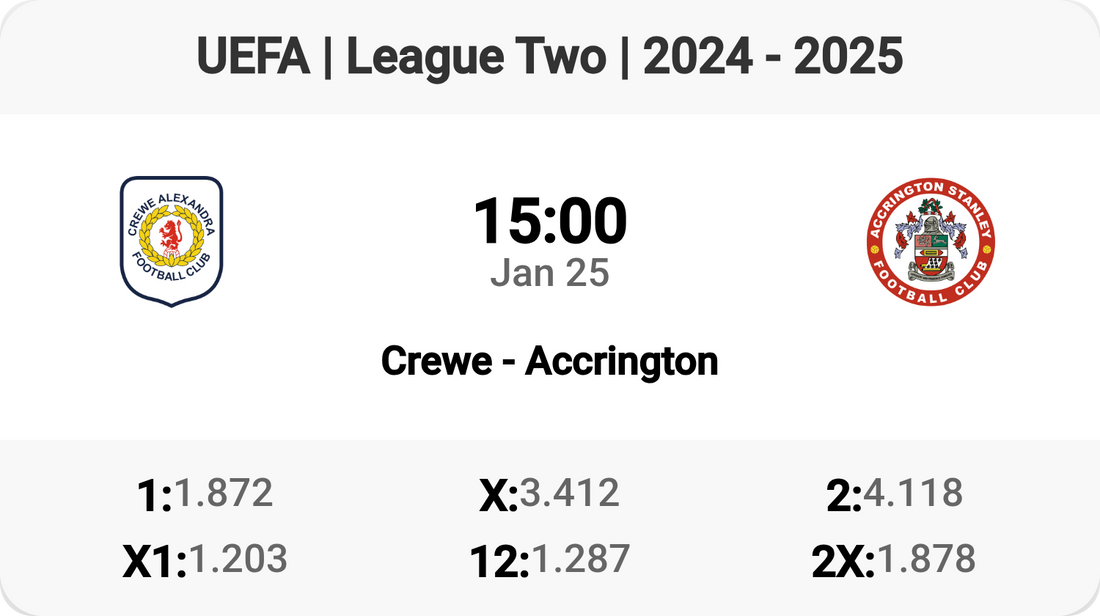Choose the 12 double chance odds 1.287
Image resolution: width=1100 pixels, height=616 pixels.
point(580,559)
